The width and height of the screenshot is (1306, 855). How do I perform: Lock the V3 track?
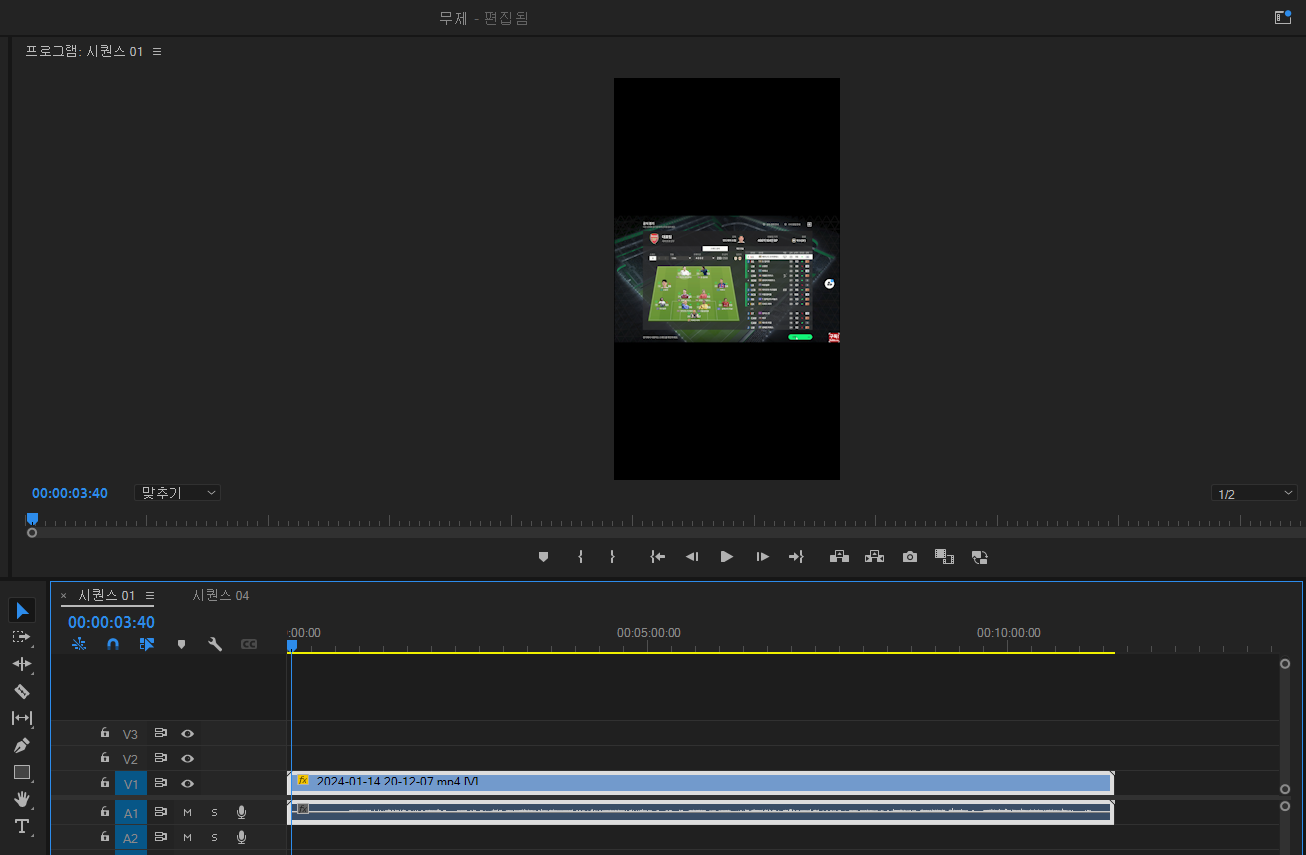[x=104, y=733]
